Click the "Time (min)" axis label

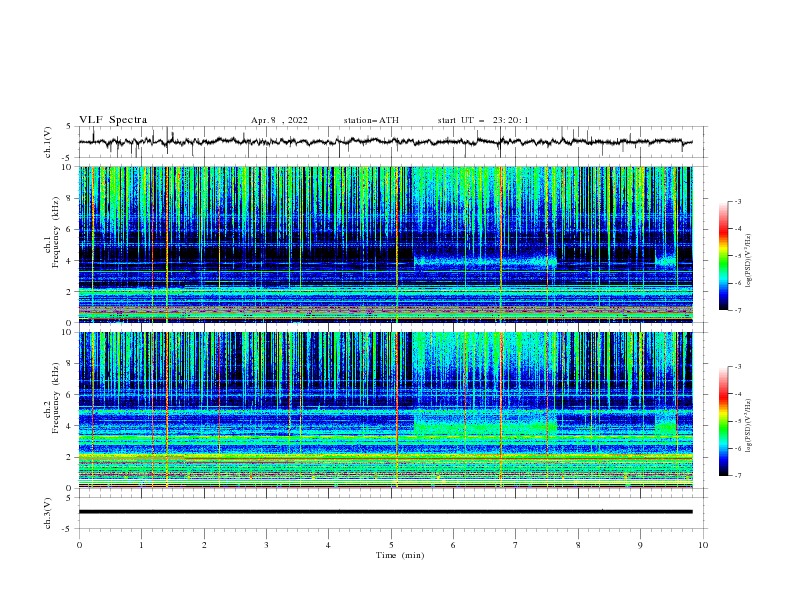click(x=400, y=555)
